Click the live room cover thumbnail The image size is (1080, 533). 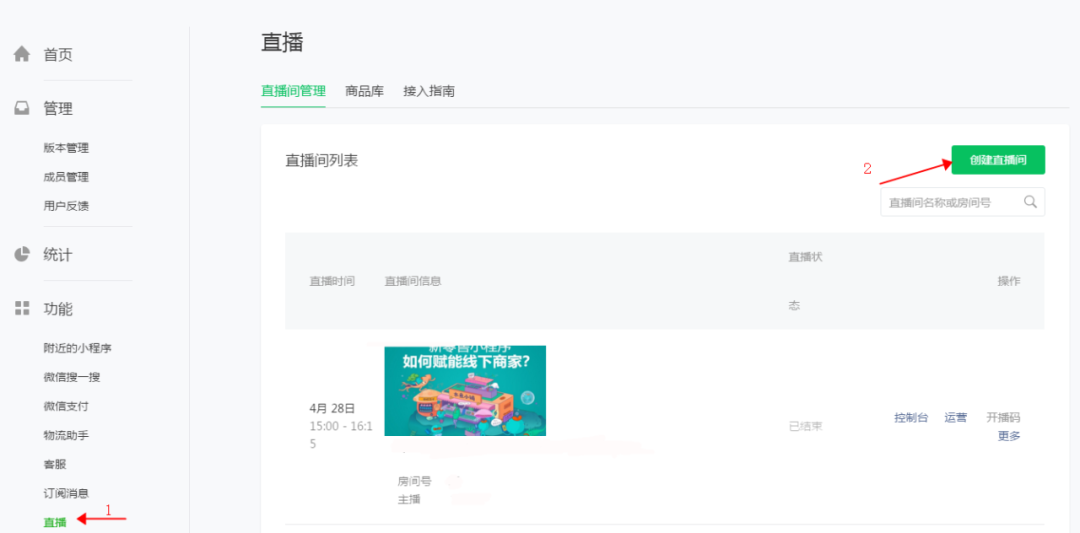pyautogui.click(x=465, y=391)
